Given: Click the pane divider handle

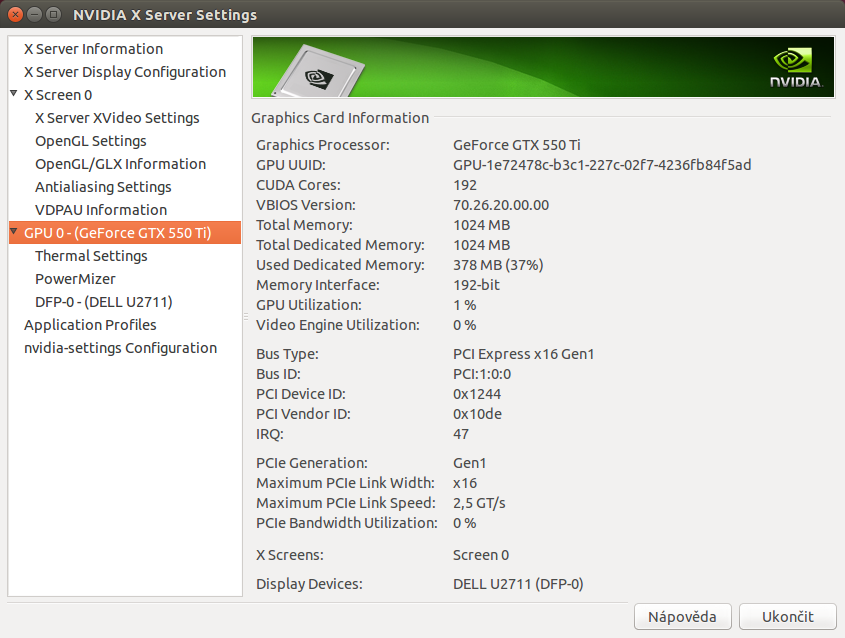Looking at the screenshot, I should pyautogui.click(x=246, y=317).
